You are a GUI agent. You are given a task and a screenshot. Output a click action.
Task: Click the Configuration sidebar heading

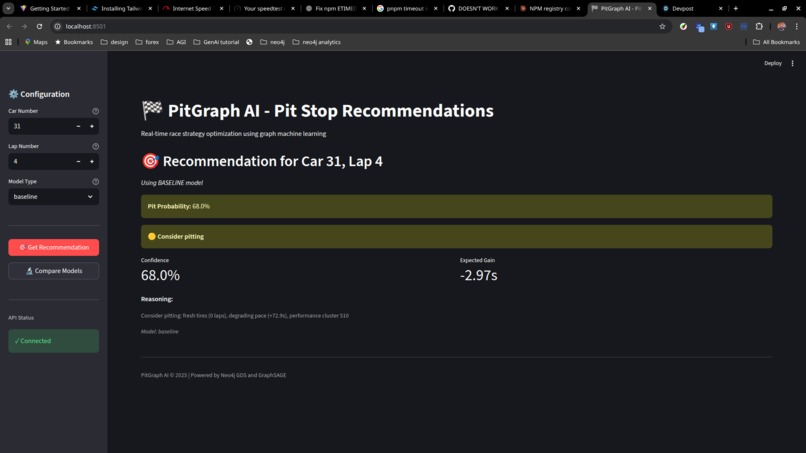(39, 94)
